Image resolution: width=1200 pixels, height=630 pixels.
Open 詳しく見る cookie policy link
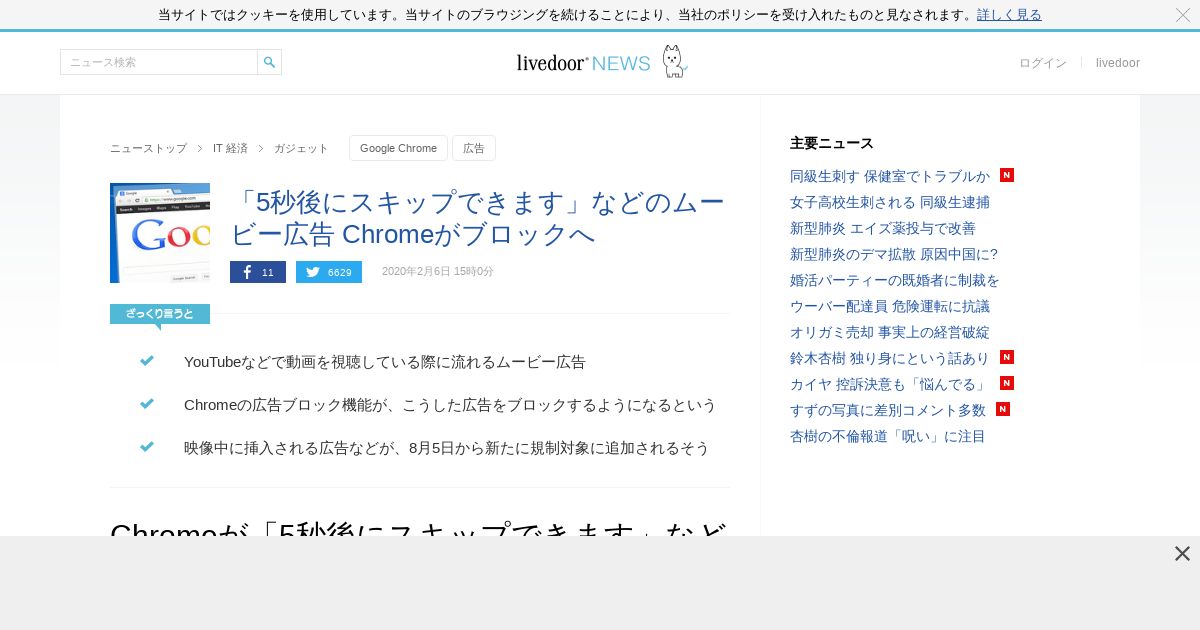(1009, 15)
